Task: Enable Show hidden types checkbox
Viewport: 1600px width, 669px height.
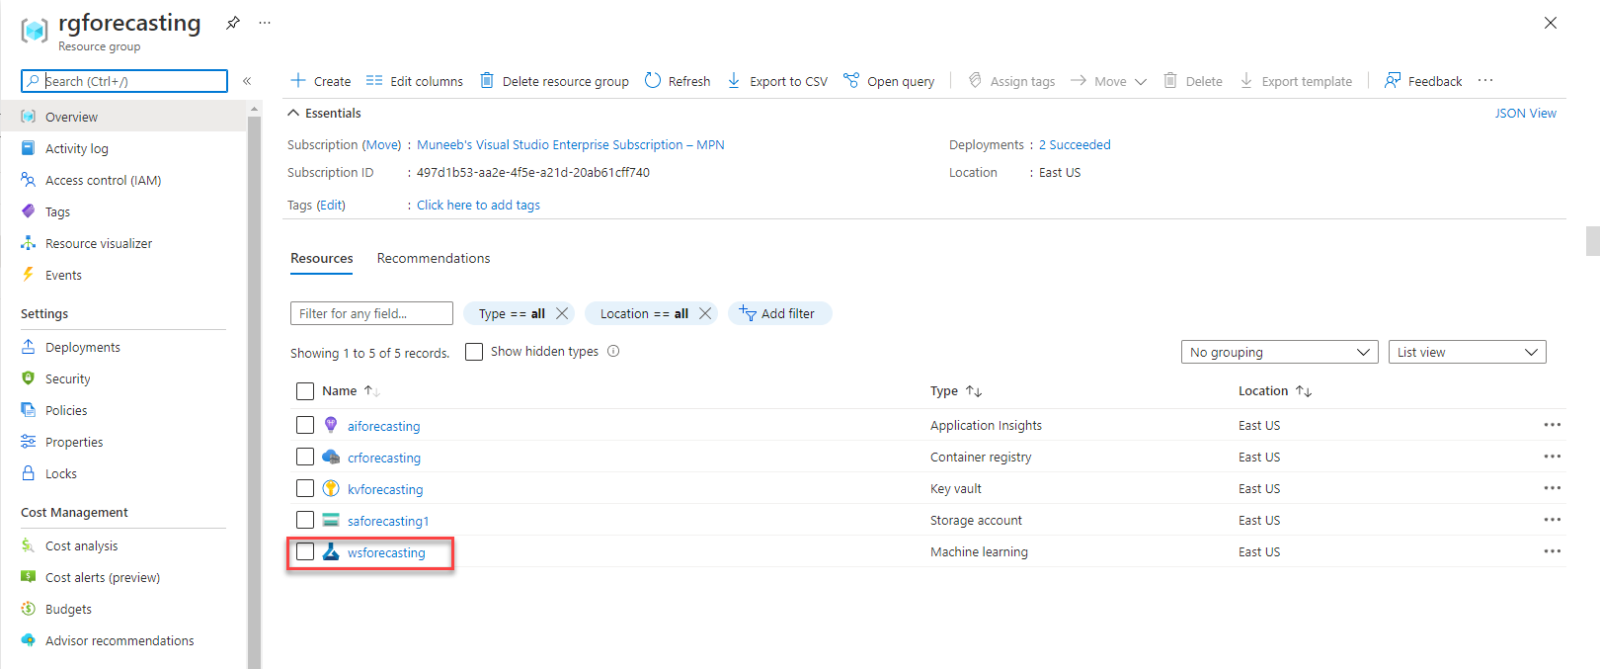Action: [x=474, y=352]
